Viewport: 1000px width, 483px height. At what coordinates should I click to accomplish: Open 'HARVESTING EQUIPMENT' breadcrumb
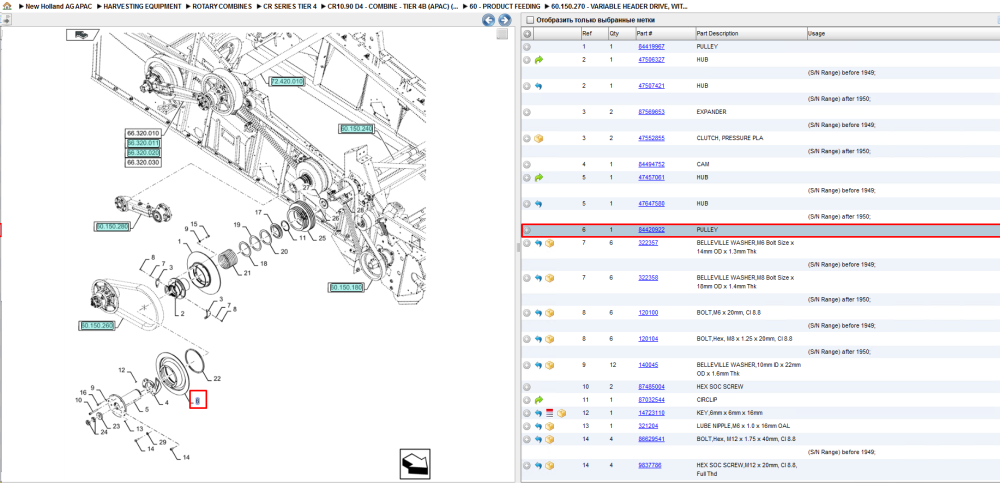(x=142, y=6)
